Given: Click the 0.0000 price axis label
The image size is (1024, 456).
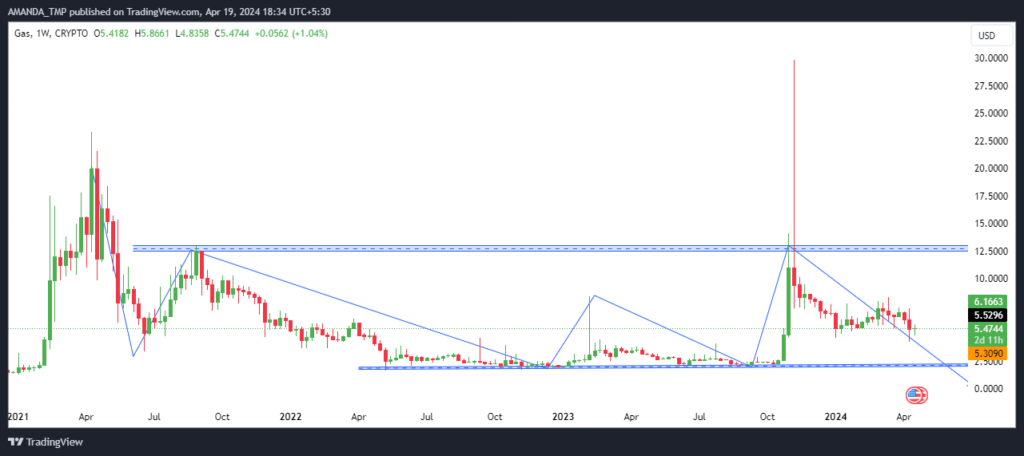Looking at the screenshot, I should 991,389.
